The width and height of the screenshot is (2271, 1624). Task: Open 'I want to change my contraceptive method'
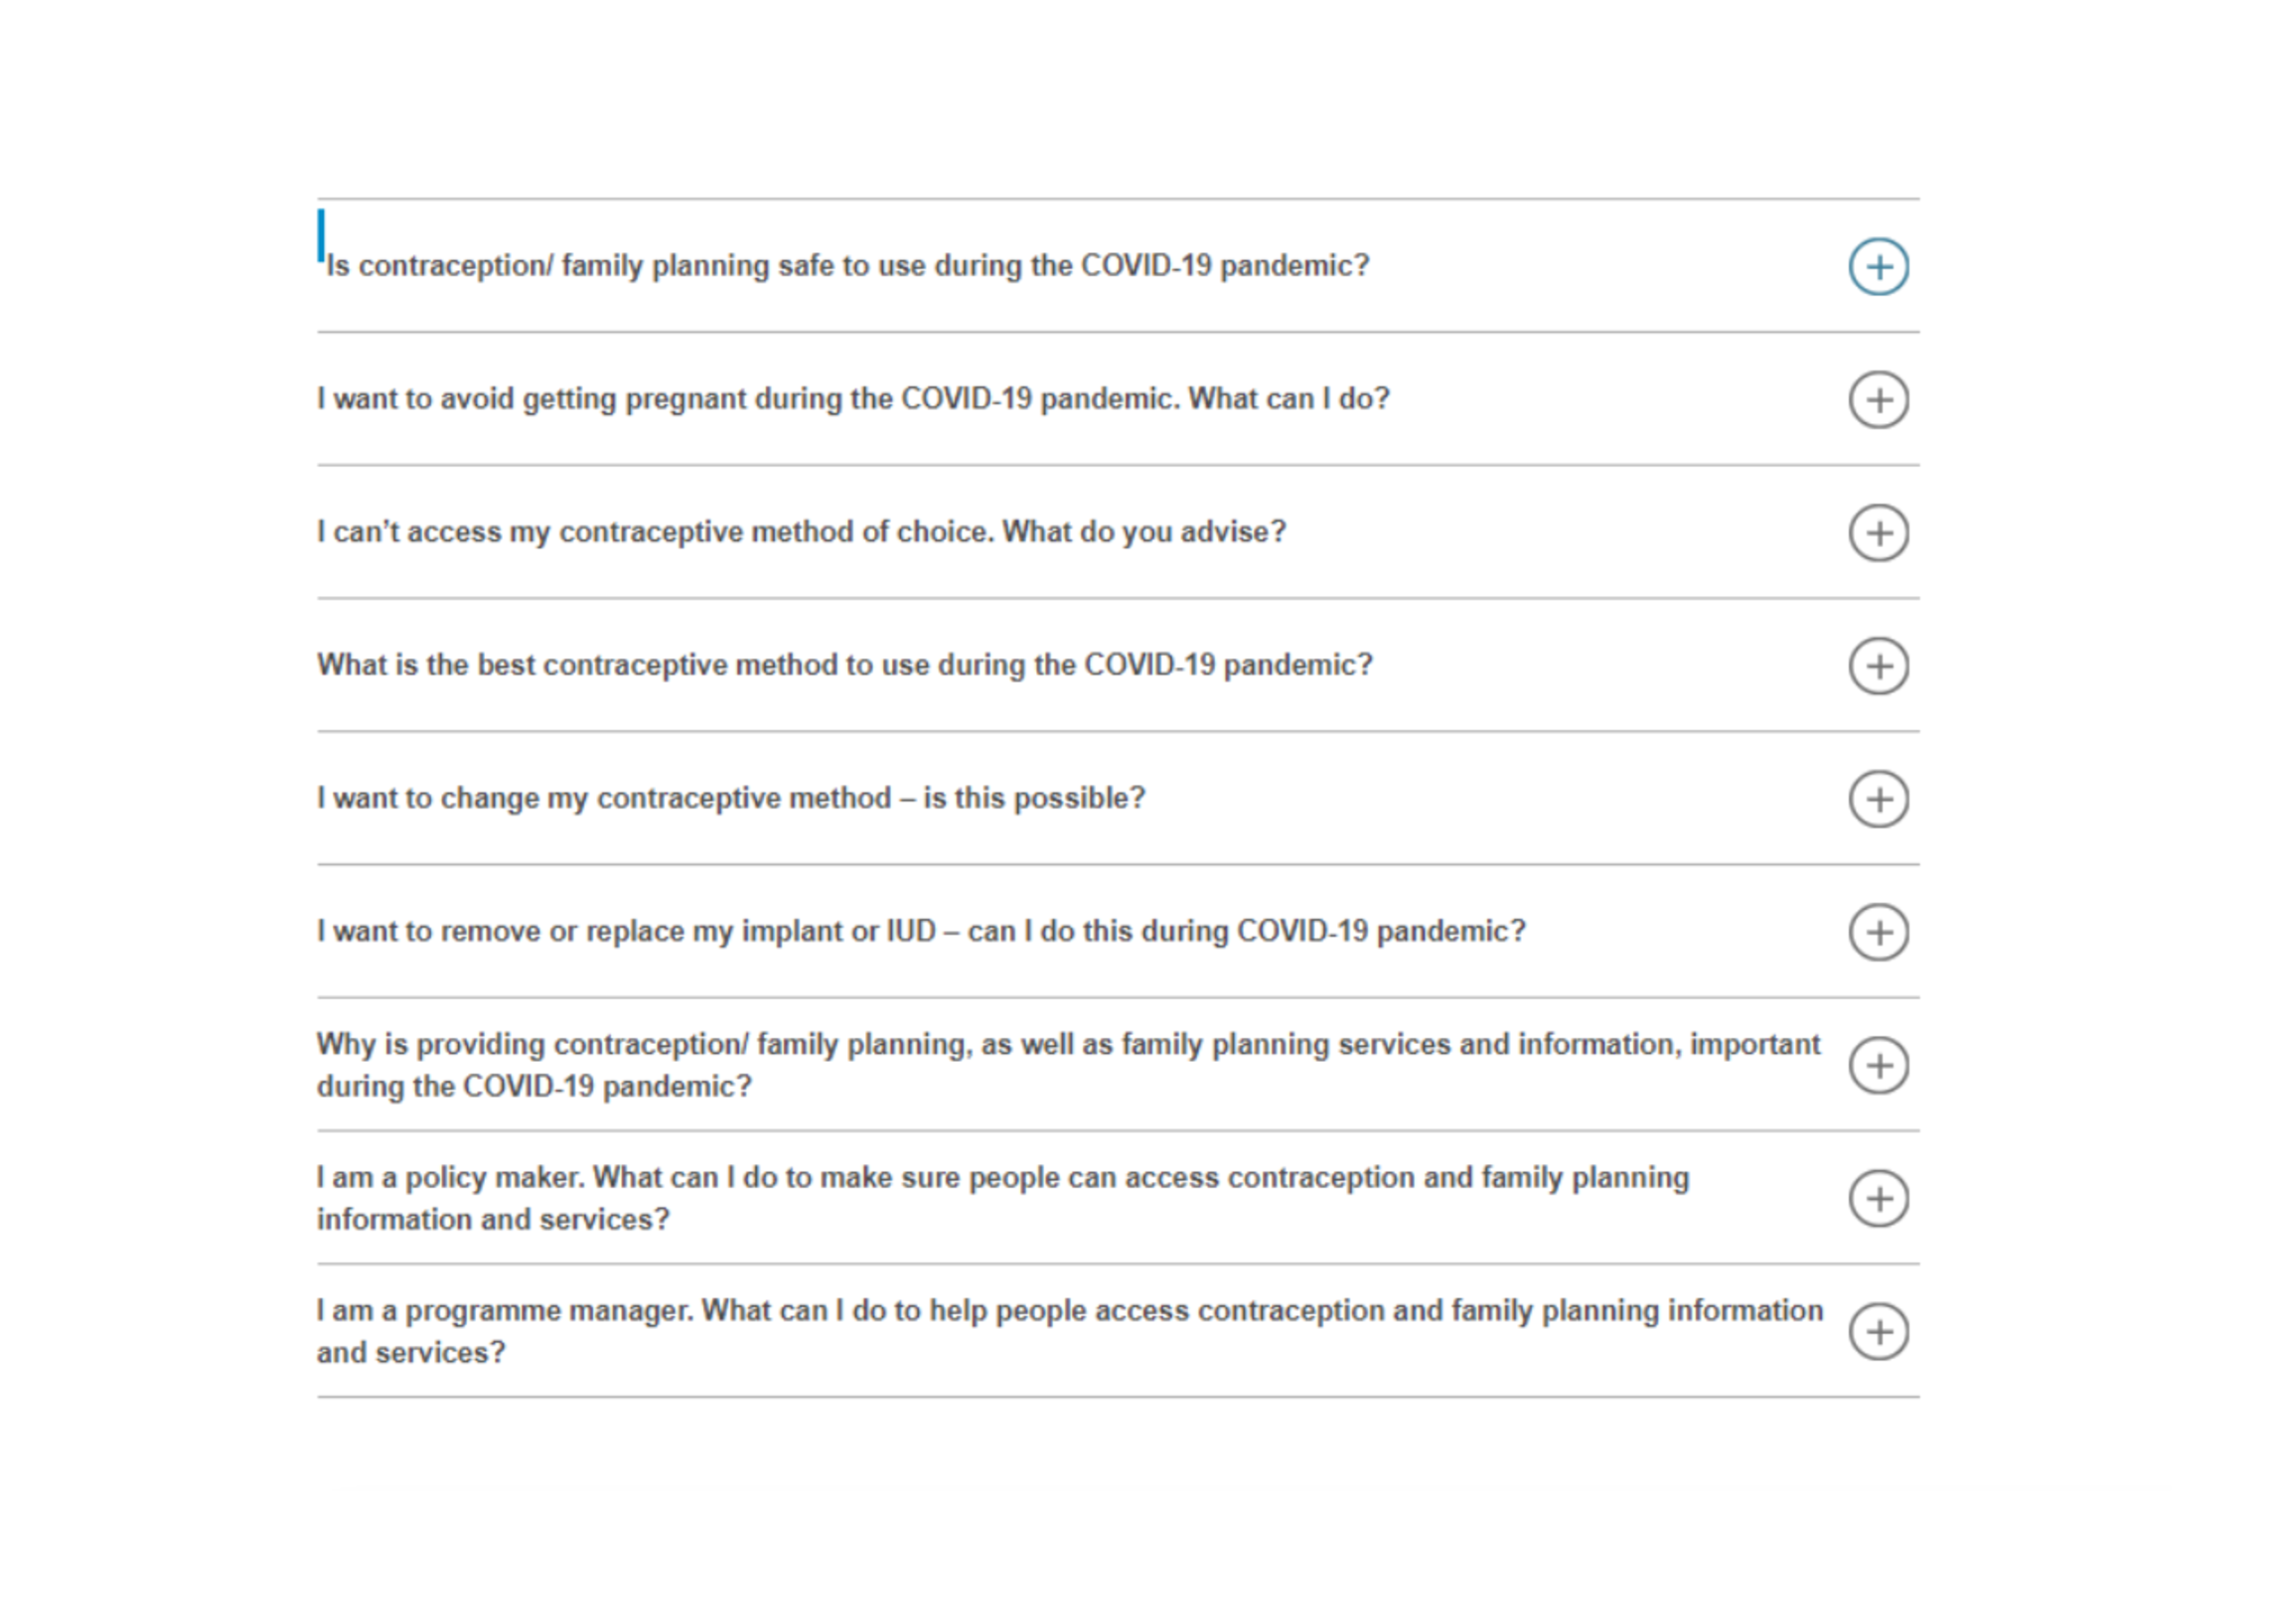coord(730,798)
